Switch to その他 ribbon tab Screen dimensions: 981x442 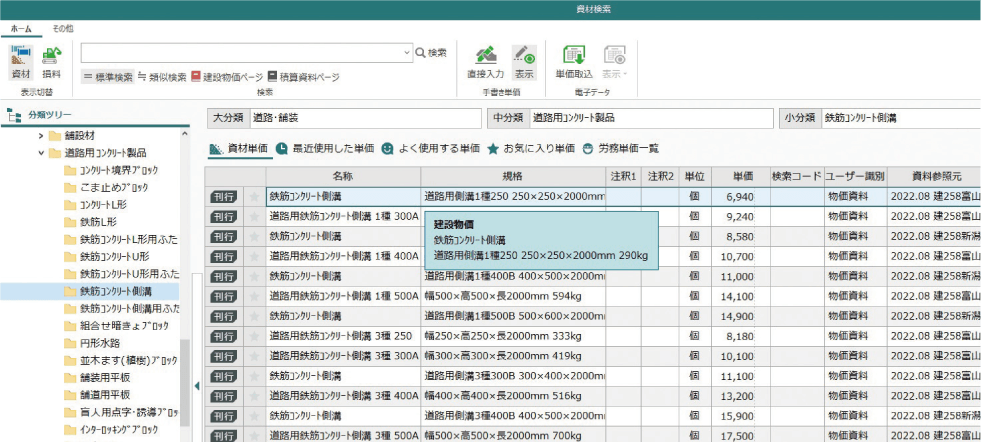click(62, 29)
